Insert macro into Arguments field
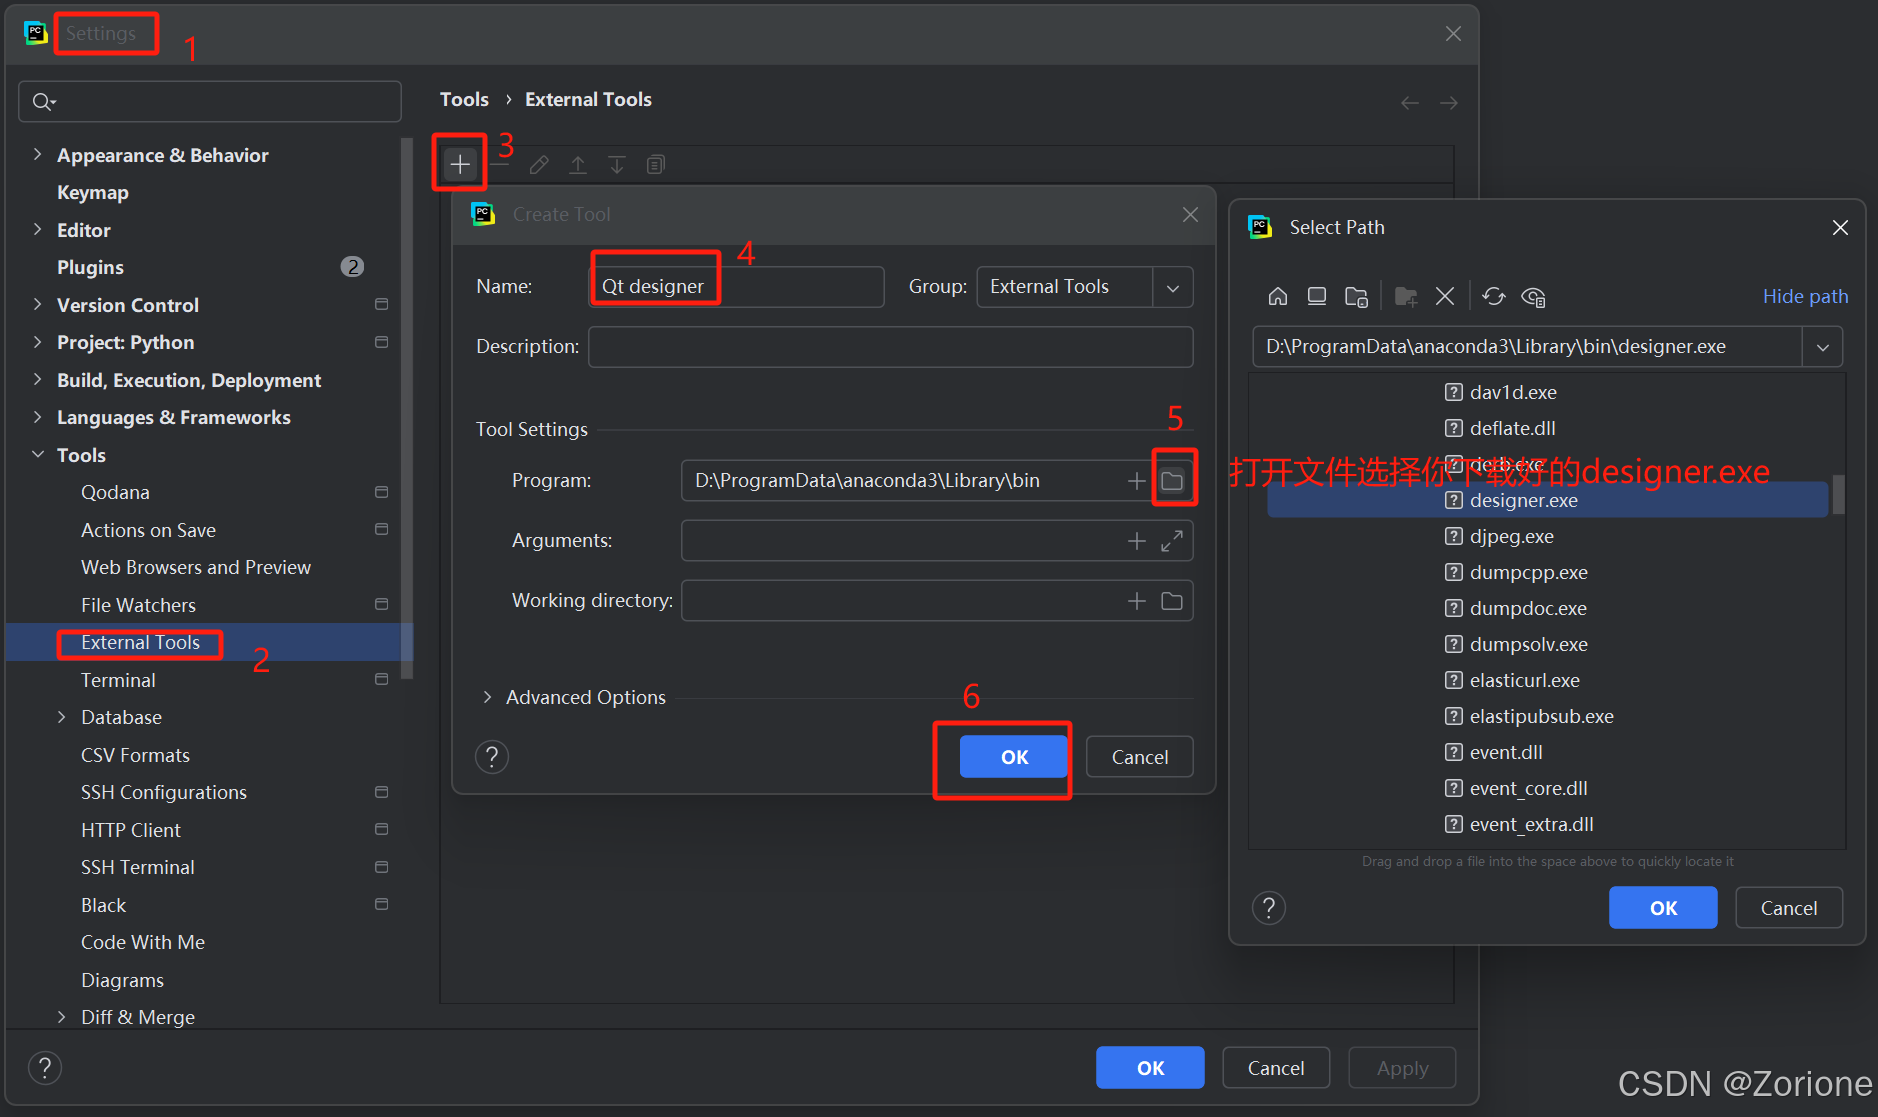 1137,541
